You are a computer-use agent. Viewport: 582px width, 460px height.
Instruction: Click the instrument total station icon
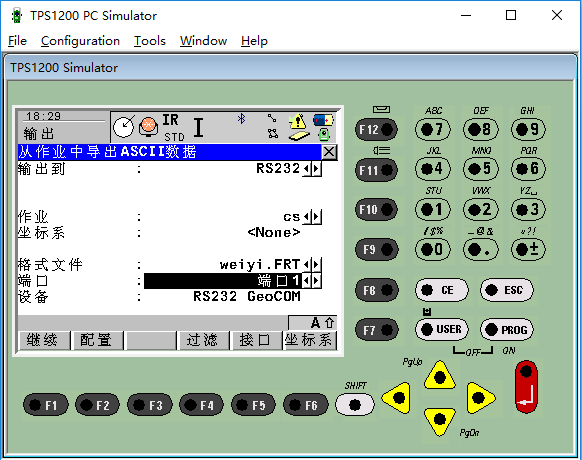pos(324,134)
